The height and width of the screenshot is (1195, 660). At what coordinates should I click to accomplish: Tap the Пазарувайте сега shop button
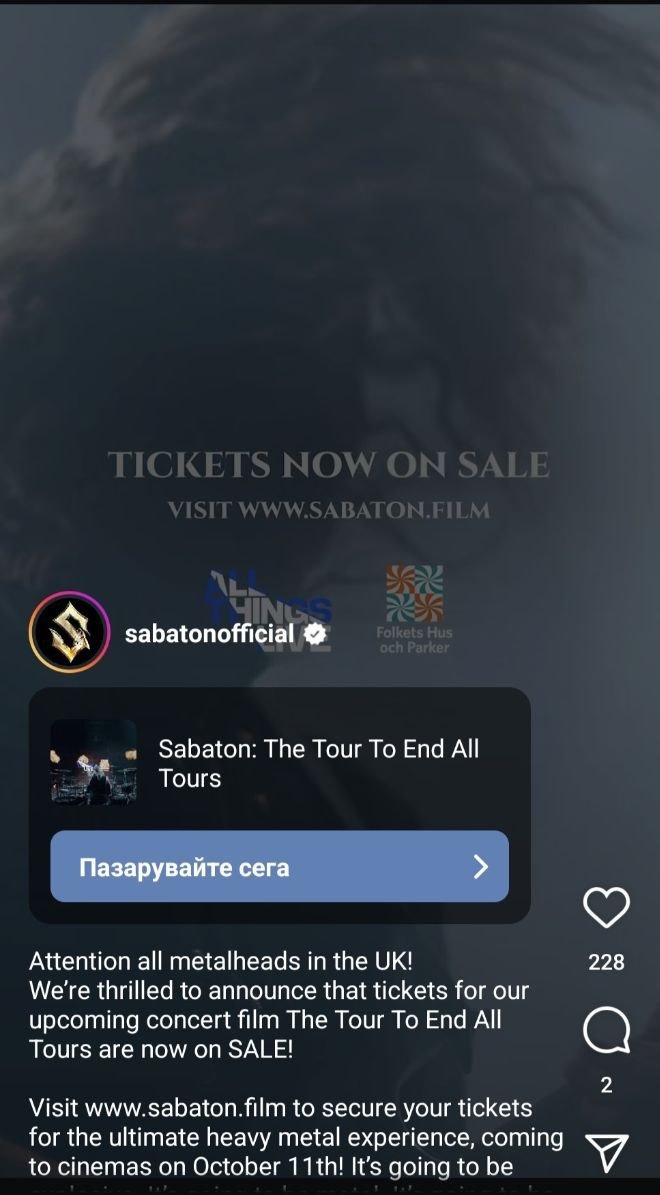pyautogui.click(x=279, y=867)
